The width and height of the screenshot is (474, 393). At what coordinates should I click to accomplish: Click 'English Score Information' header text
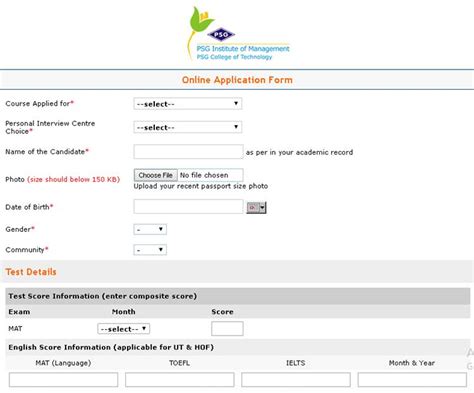111,347
